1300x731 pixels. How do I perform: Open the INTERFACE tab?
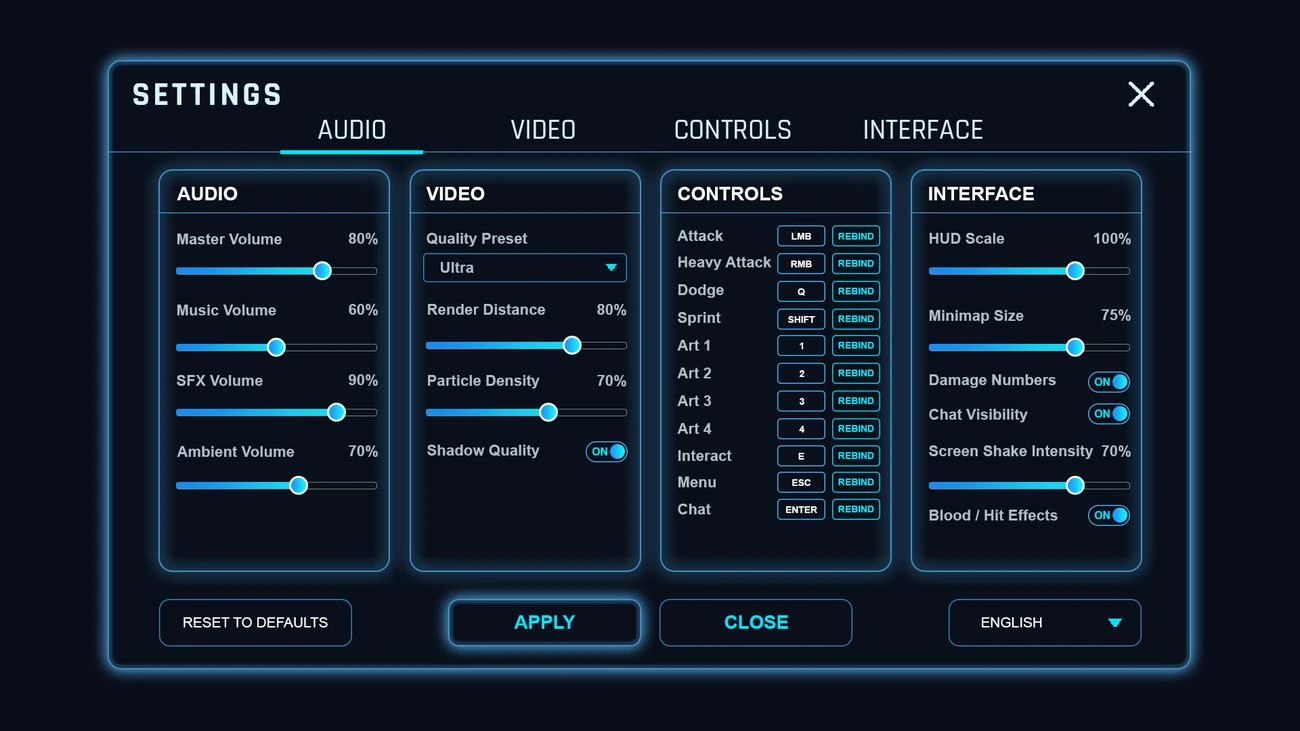click(923, 130)
